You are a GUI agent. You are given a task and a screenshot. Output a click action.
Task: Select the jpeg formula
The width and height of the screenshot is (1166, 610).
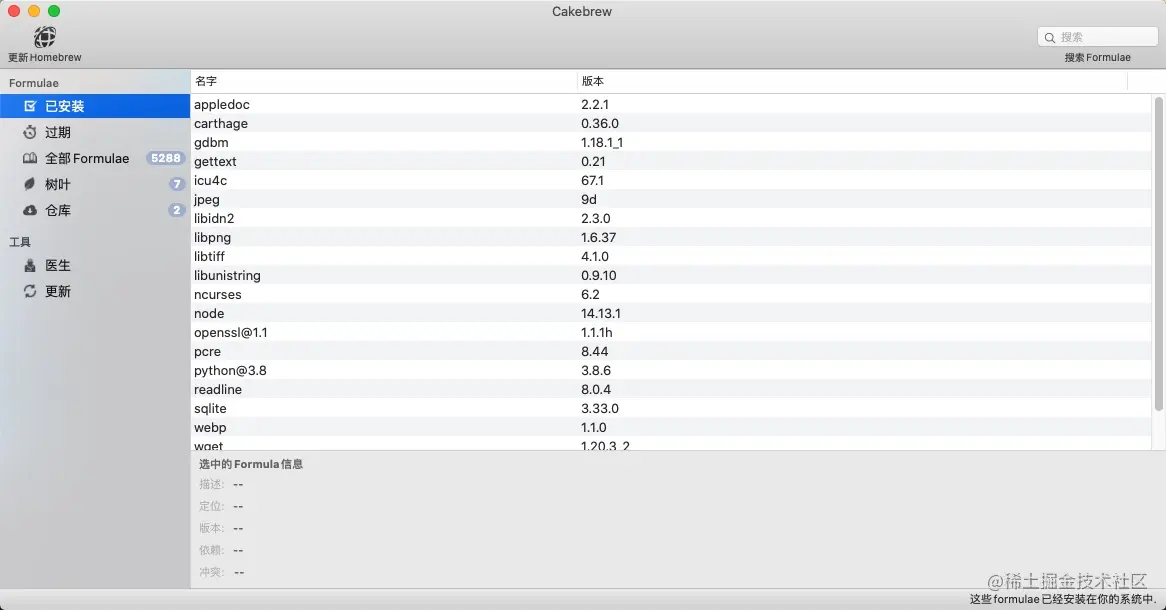(671, 199)
